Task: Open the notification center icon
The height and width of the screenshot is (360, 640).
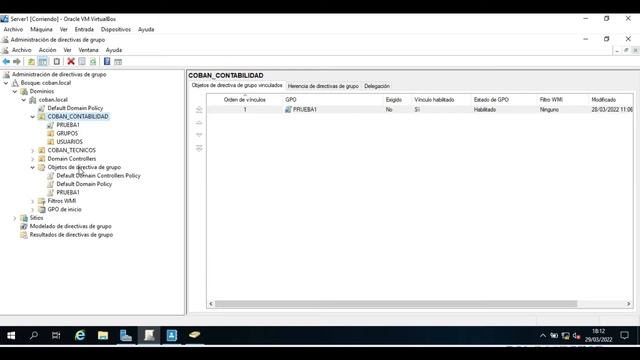Action: coord(624,336)
